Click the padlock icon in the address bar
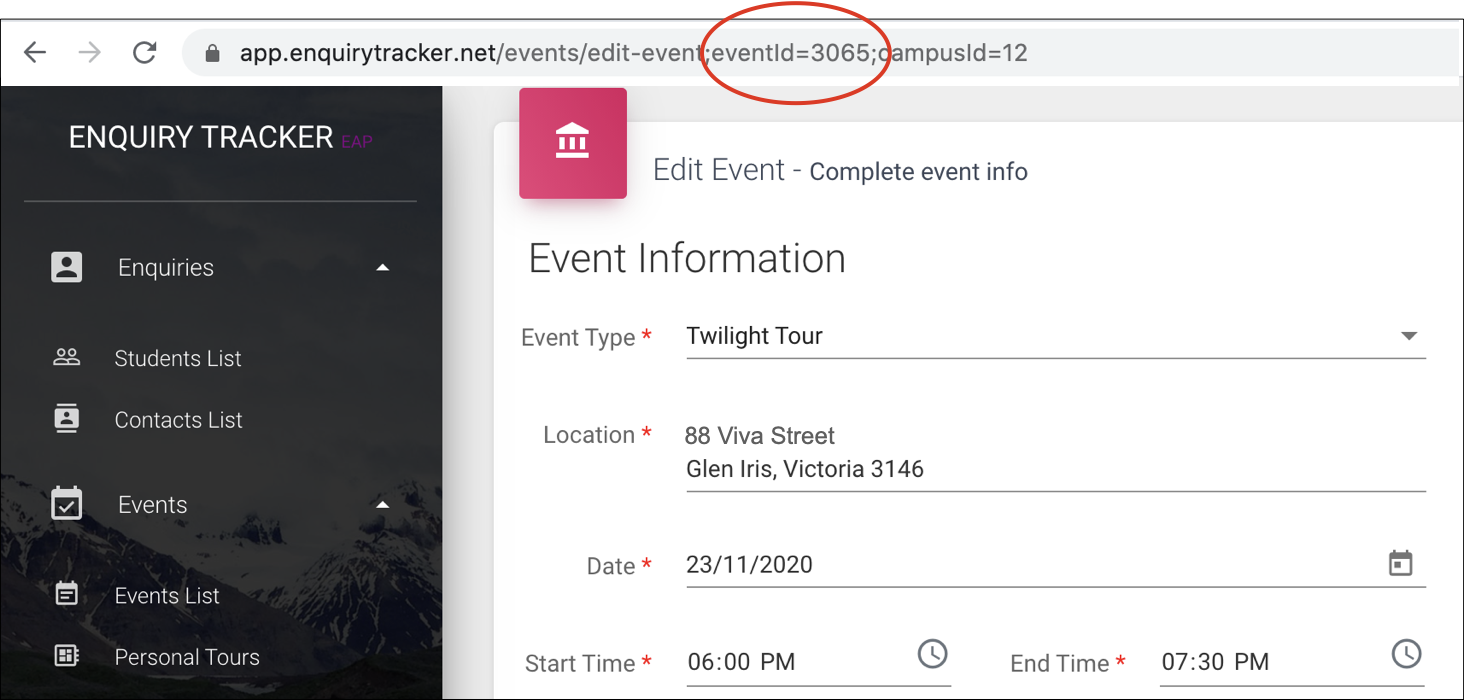 click(x=212, y=51)
